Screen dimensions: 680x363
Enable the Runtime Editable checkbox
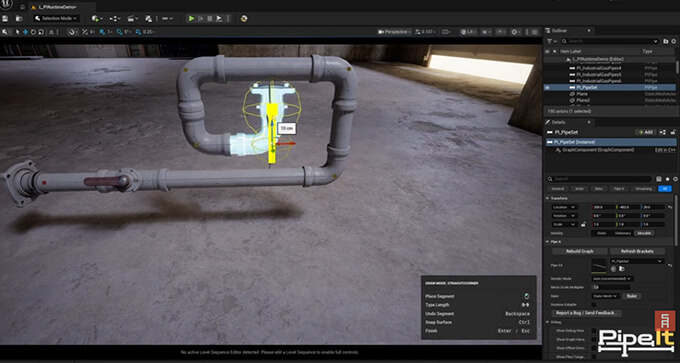594,304
